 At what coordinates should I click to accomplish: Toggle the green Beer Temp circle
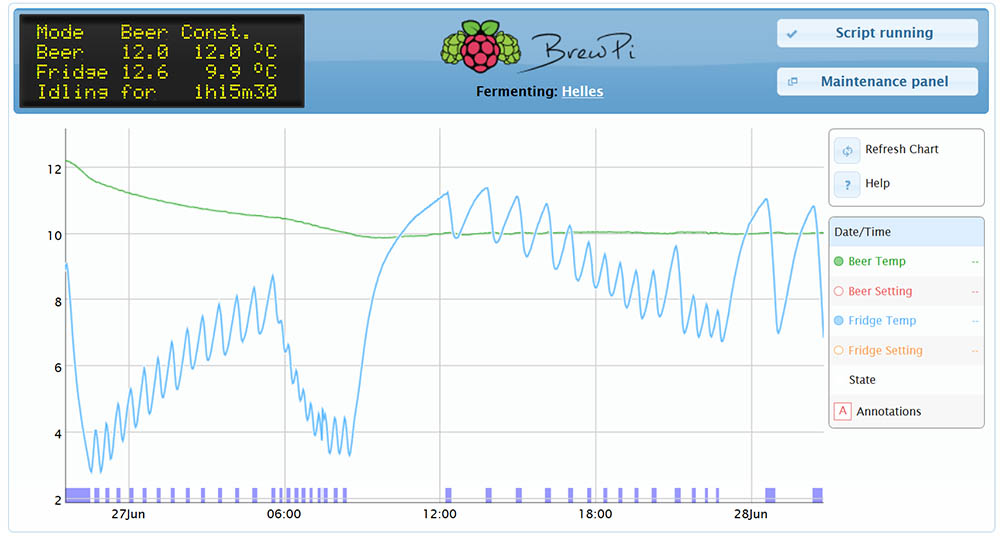[839, 262]
